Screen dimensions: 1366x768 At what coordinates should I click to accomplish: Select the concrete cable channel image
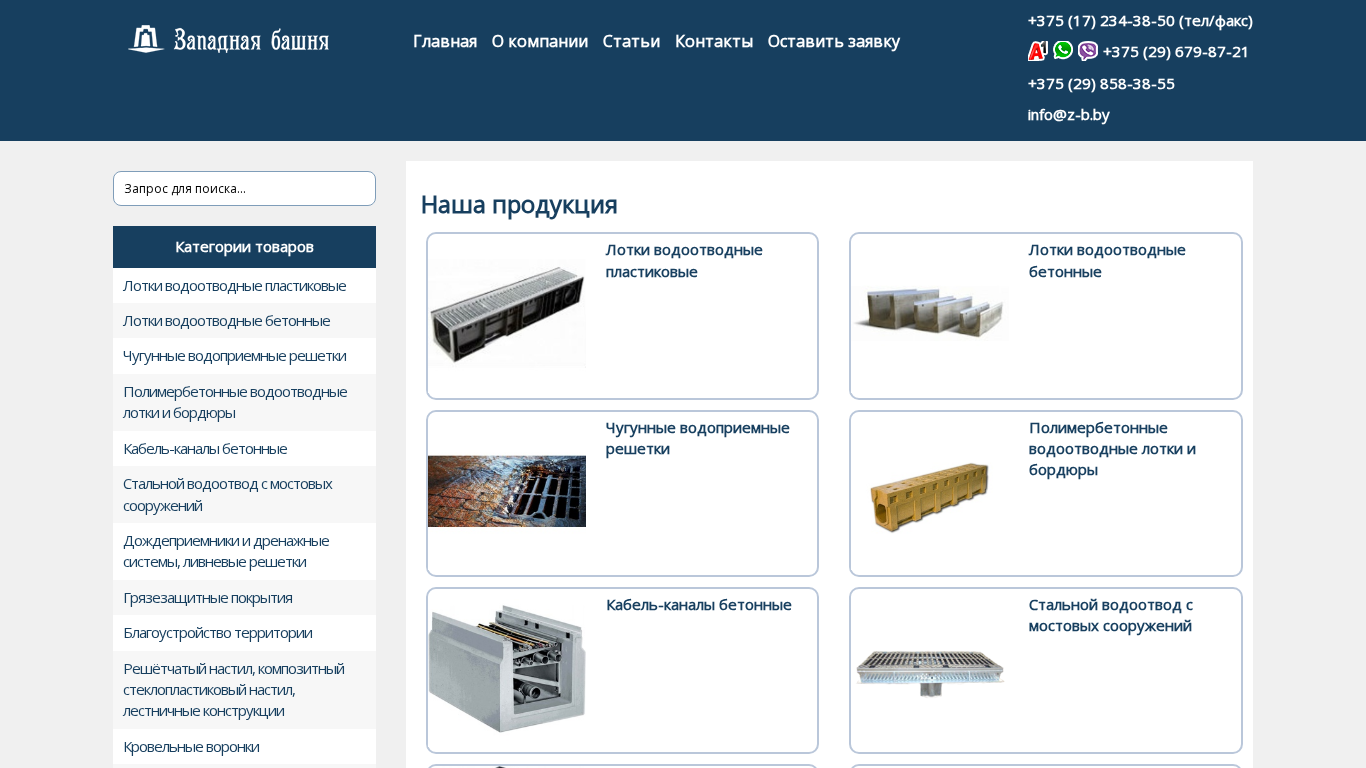point(507,669)
